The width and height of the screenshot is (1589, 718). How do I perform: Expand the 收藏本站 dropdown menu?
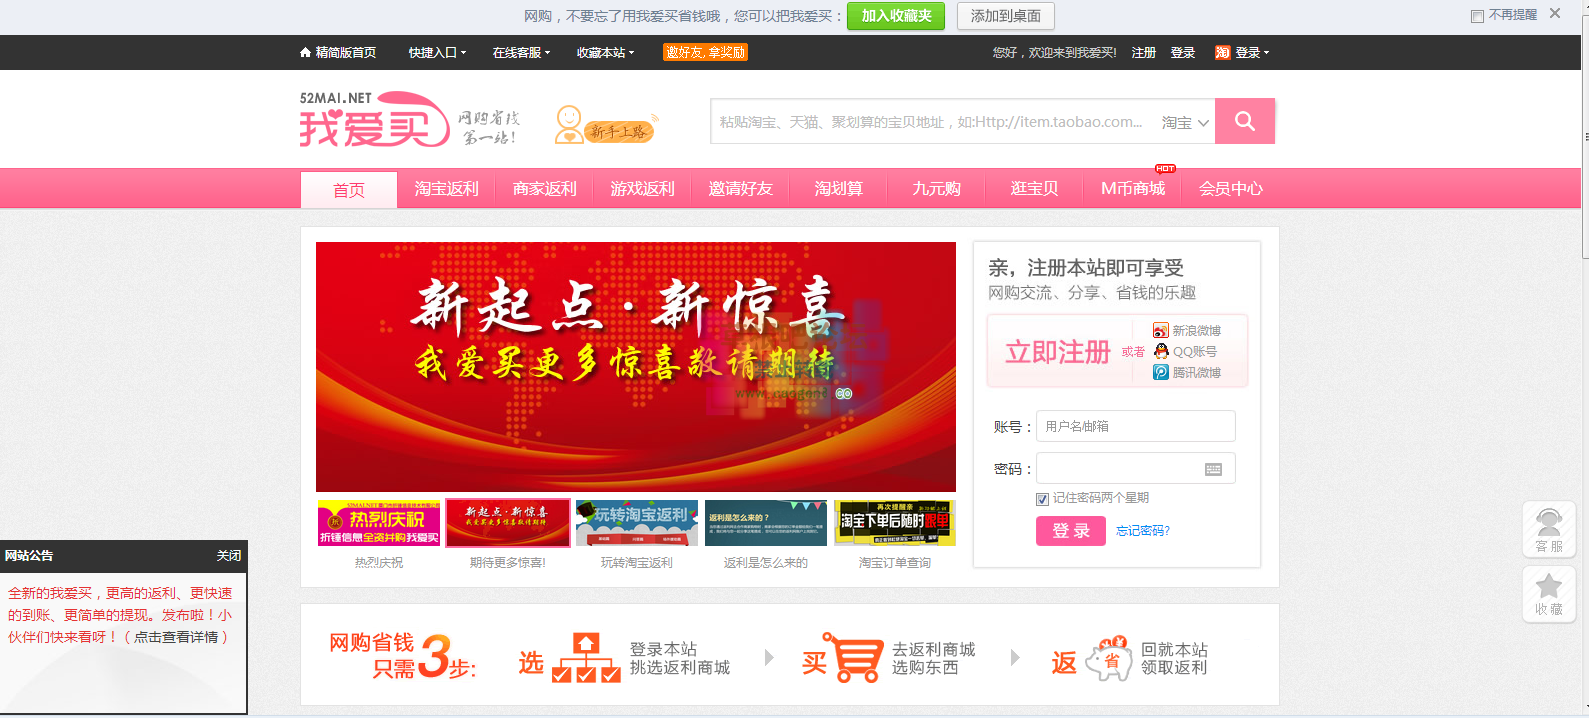605,53
